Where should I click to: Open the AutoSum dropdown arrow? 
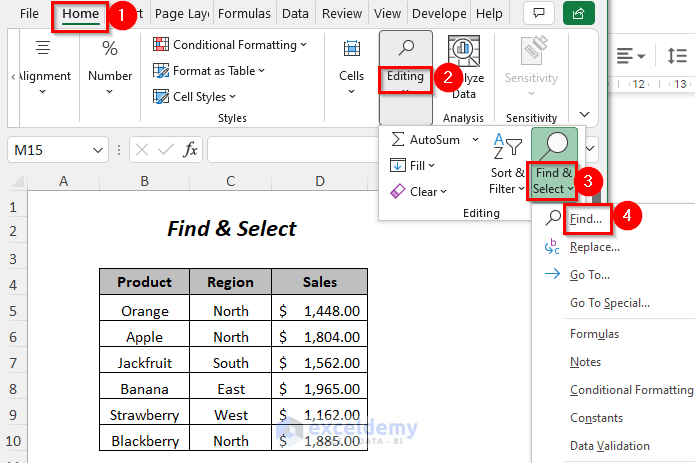(x=475, y=139)
